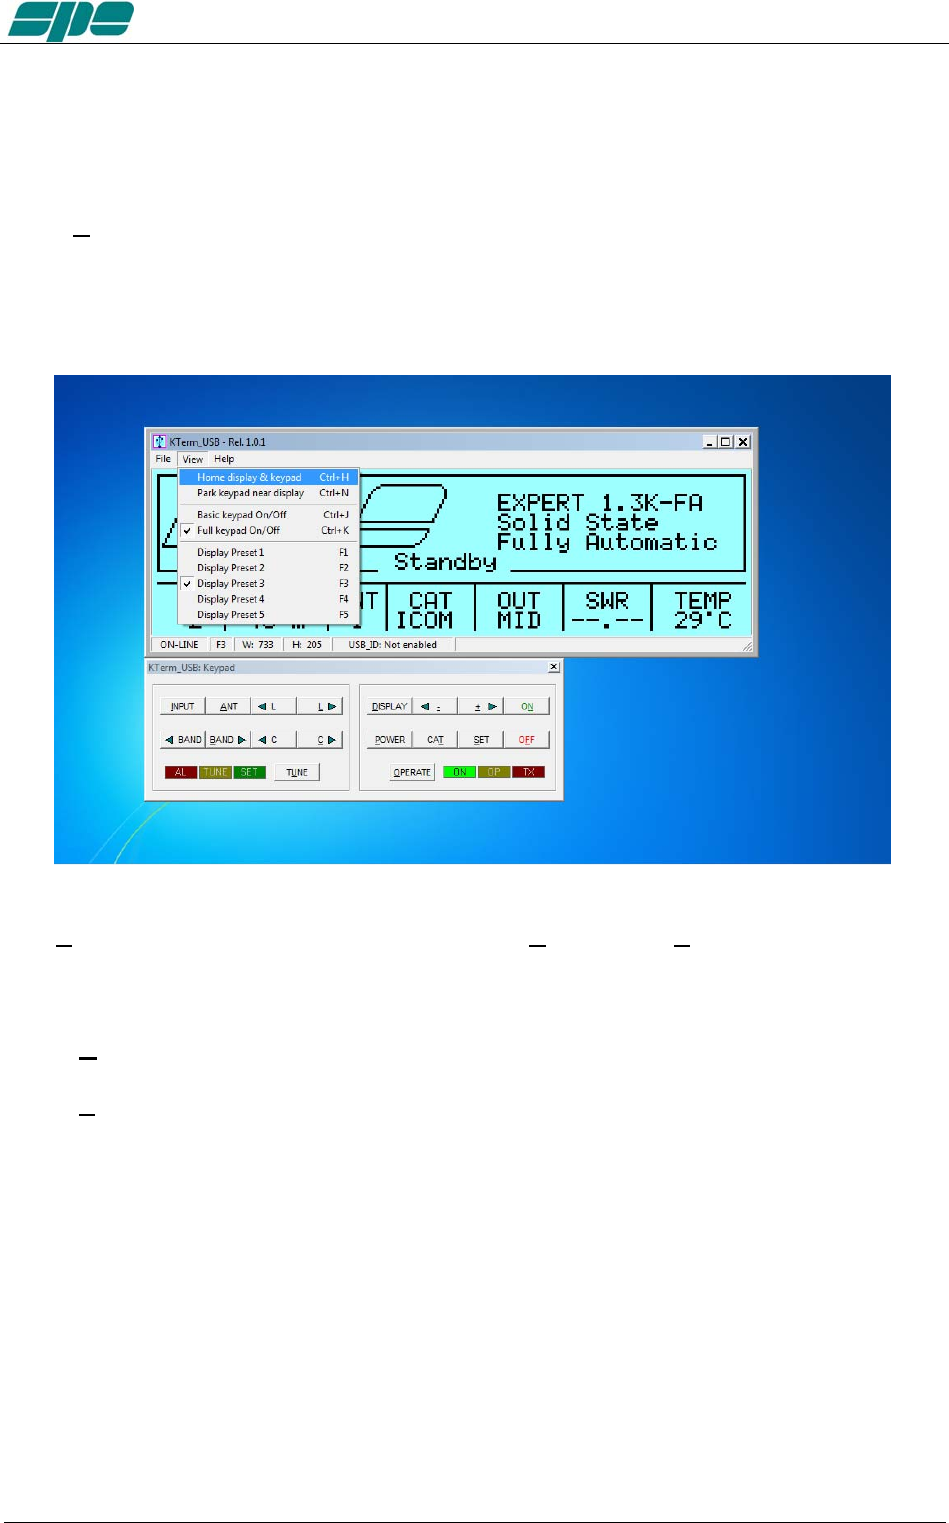Open the Help menu
This screenshot has height=1523, width=949.
(x=224, y=459)
